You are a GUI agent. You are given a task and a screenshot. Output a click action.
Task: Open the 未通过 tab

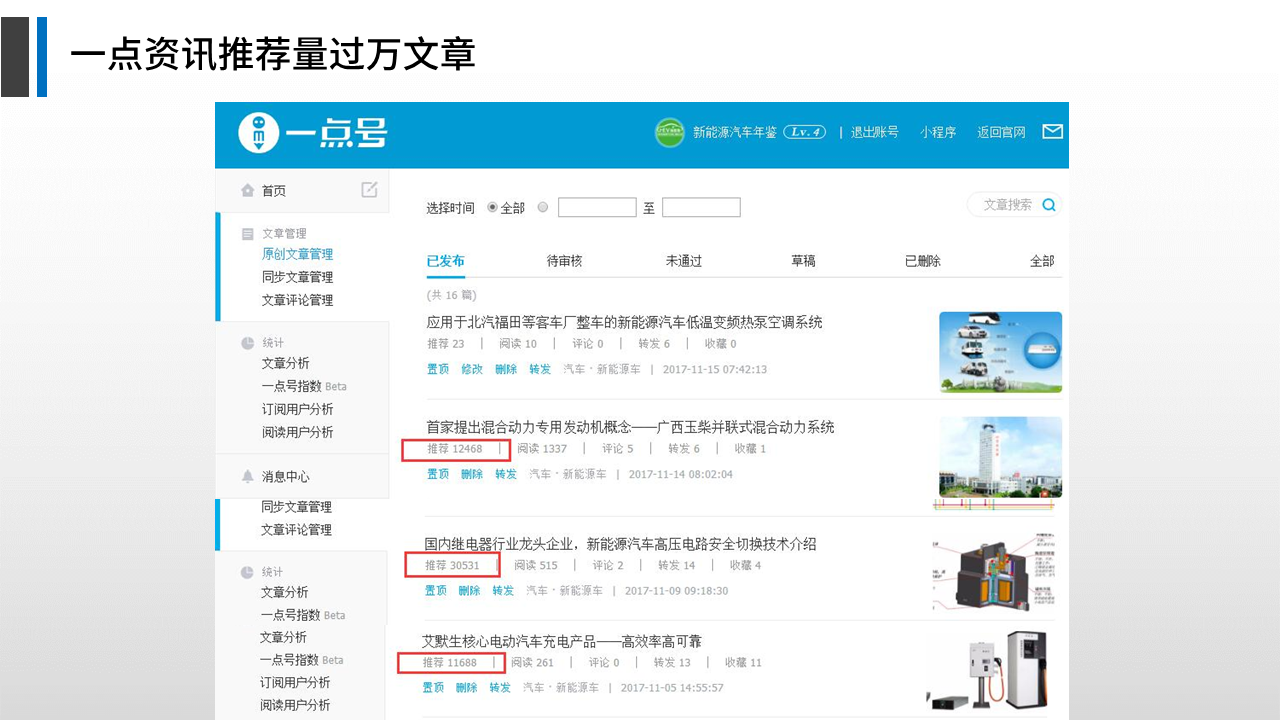click(684, 261)
